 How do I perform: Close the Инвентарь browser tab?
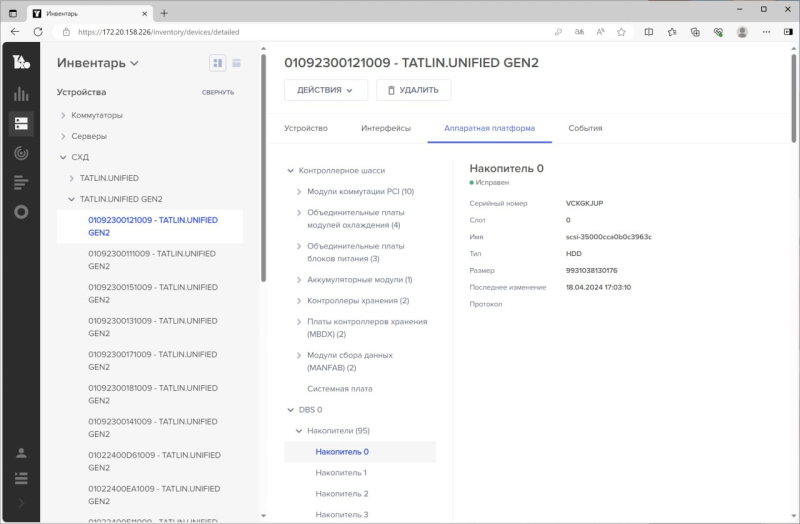pos(144,14)
